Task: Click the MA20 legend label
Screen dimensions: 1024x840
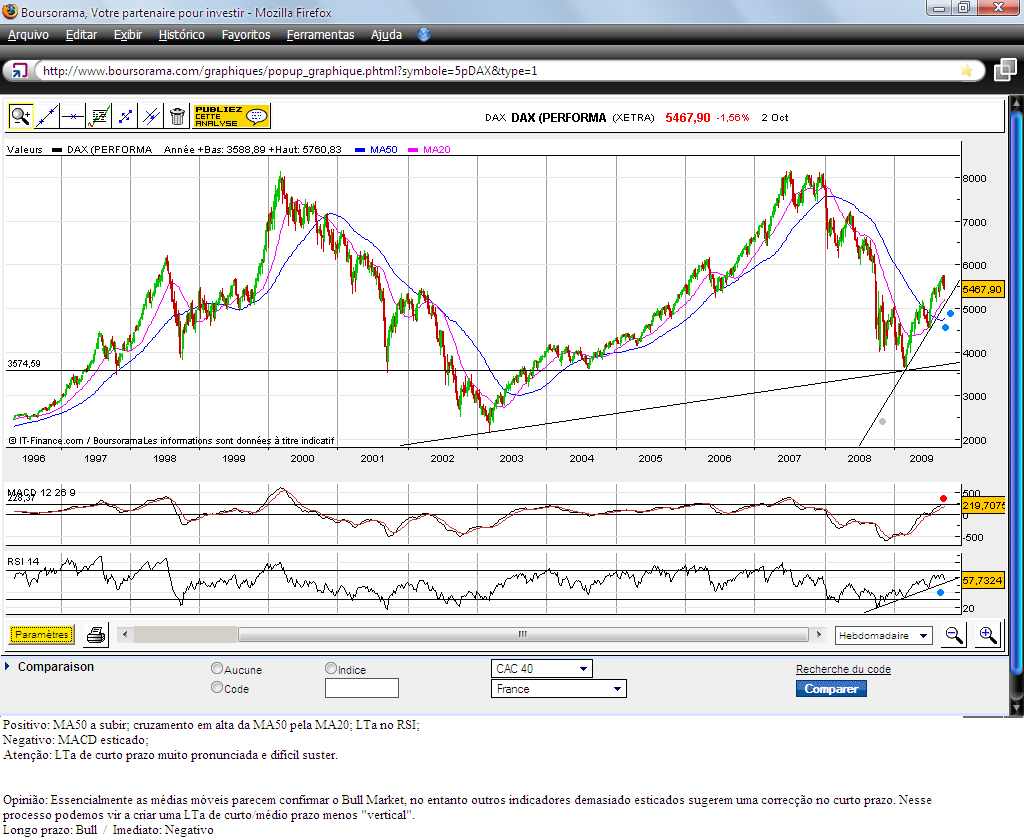Action: point(436,150)
